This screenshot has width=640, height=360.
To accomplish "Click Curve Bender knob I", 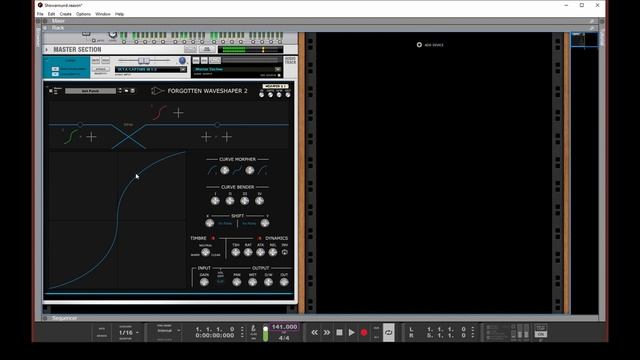I will (215, 200).
